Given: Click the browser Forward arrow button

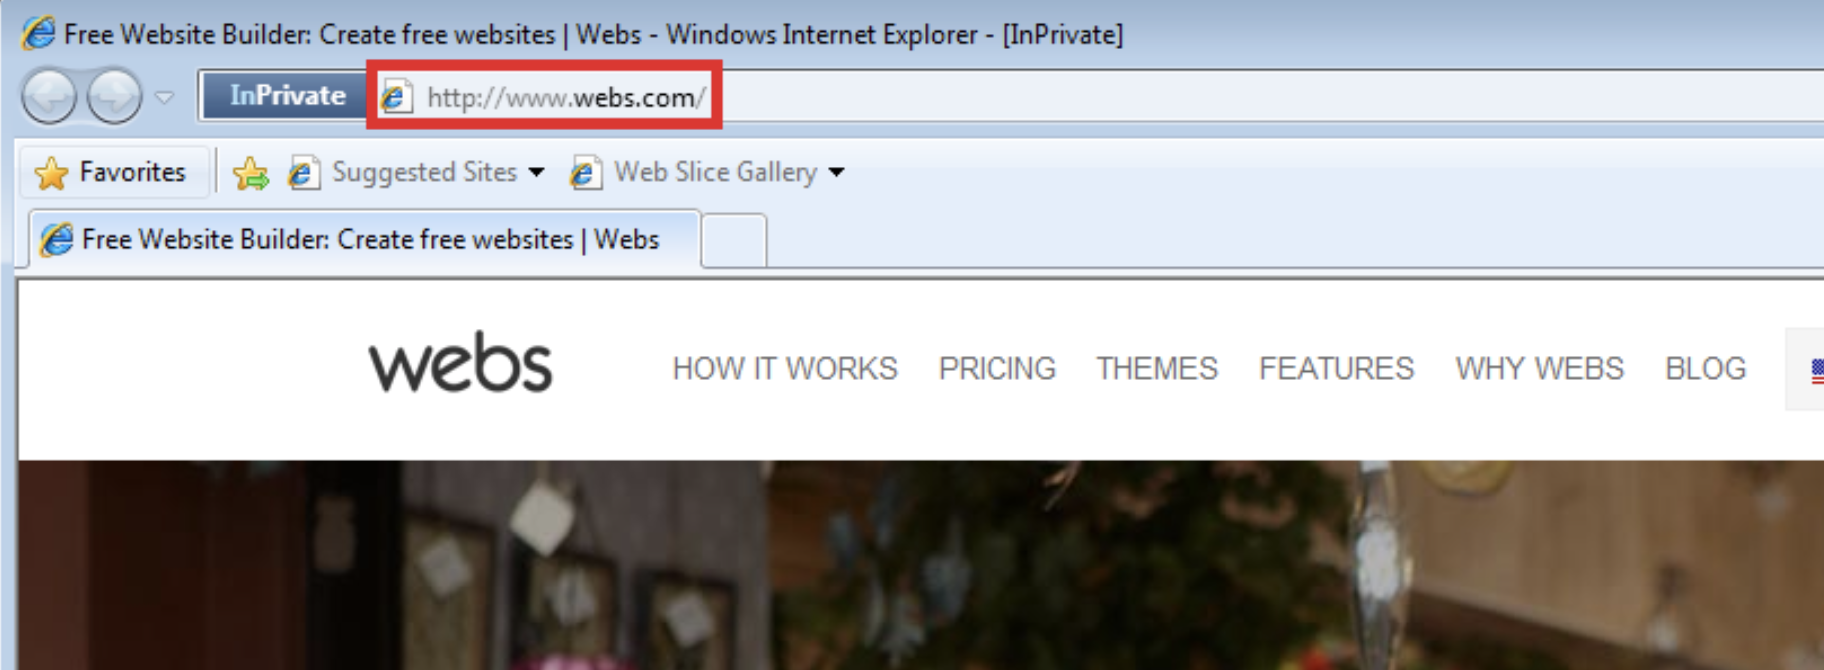Looking at the screenshot, I should click(x=114, y=97).
